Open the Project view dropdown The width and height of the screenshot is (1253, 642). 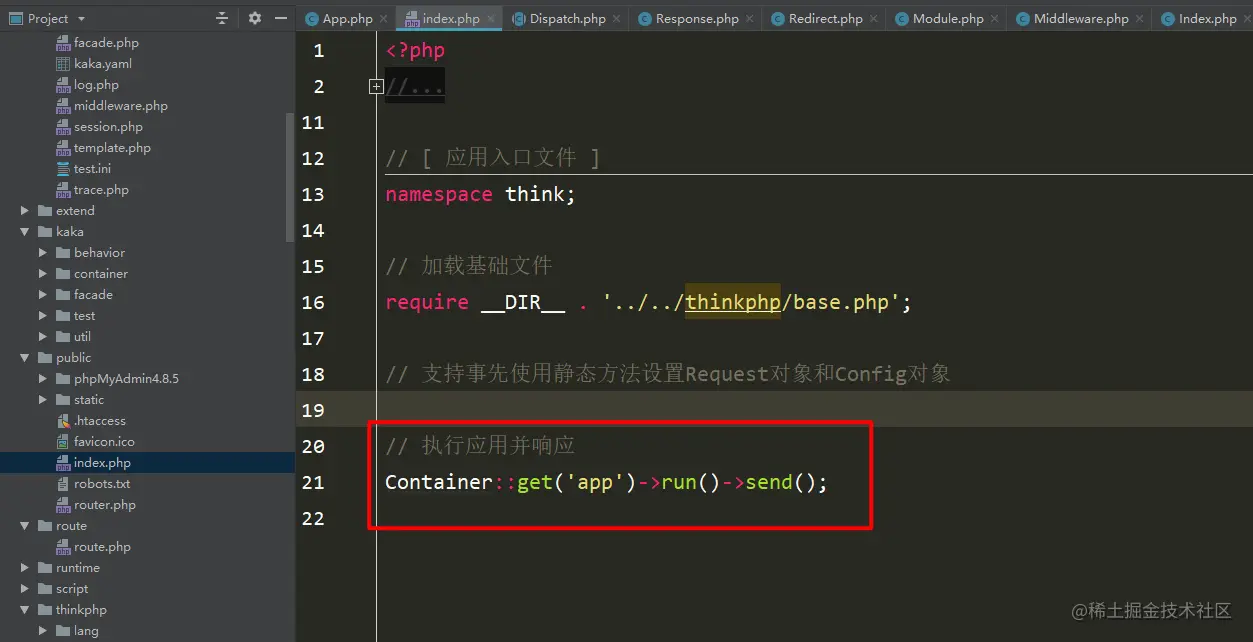[81, 19]
